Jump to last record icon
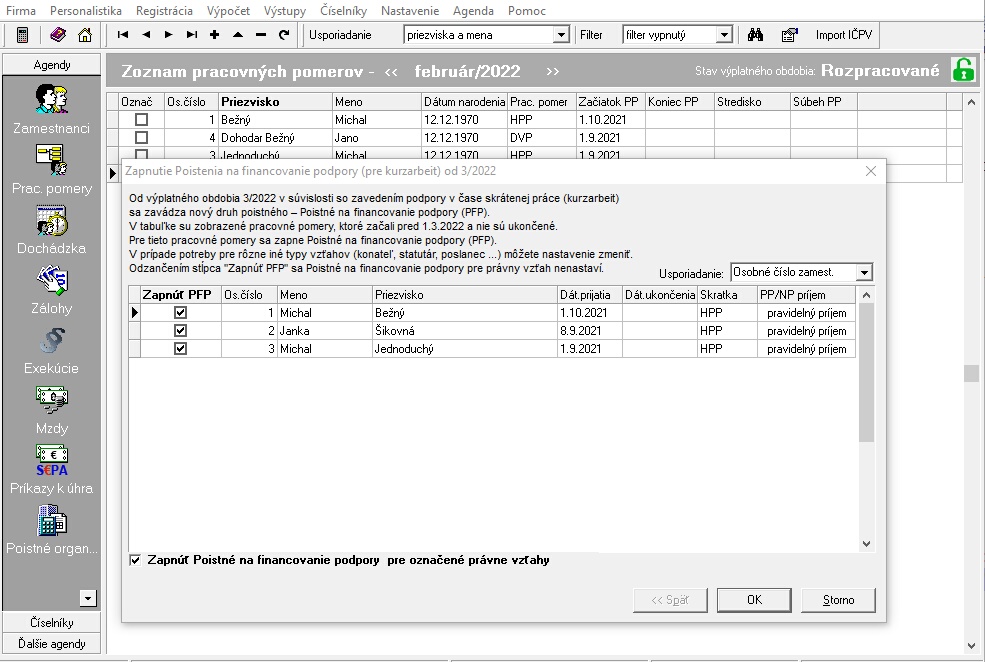 [192, 35]
